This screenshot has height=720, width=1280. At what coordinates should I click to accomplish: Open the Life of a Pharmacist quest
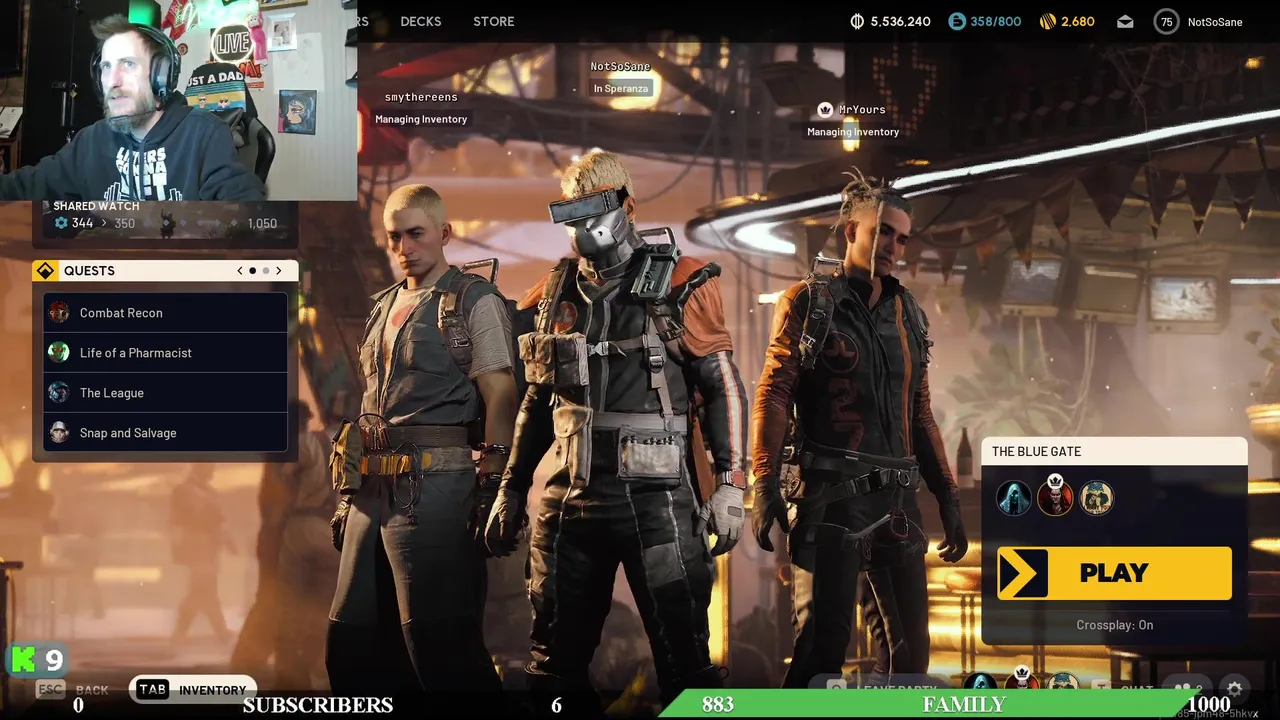click(x=166, y=353)
